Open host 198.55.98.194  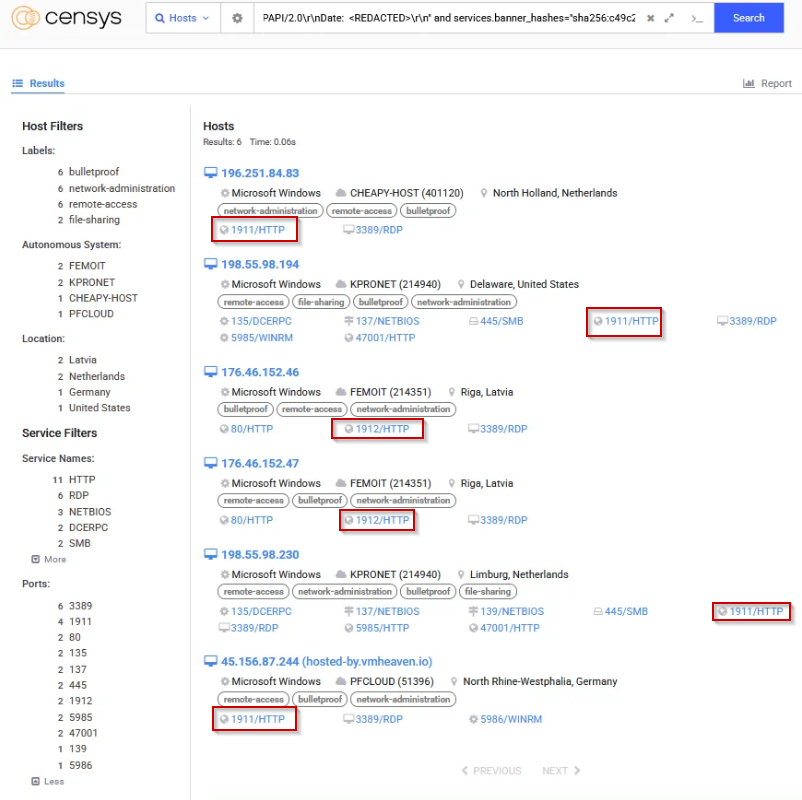(260, 264)
